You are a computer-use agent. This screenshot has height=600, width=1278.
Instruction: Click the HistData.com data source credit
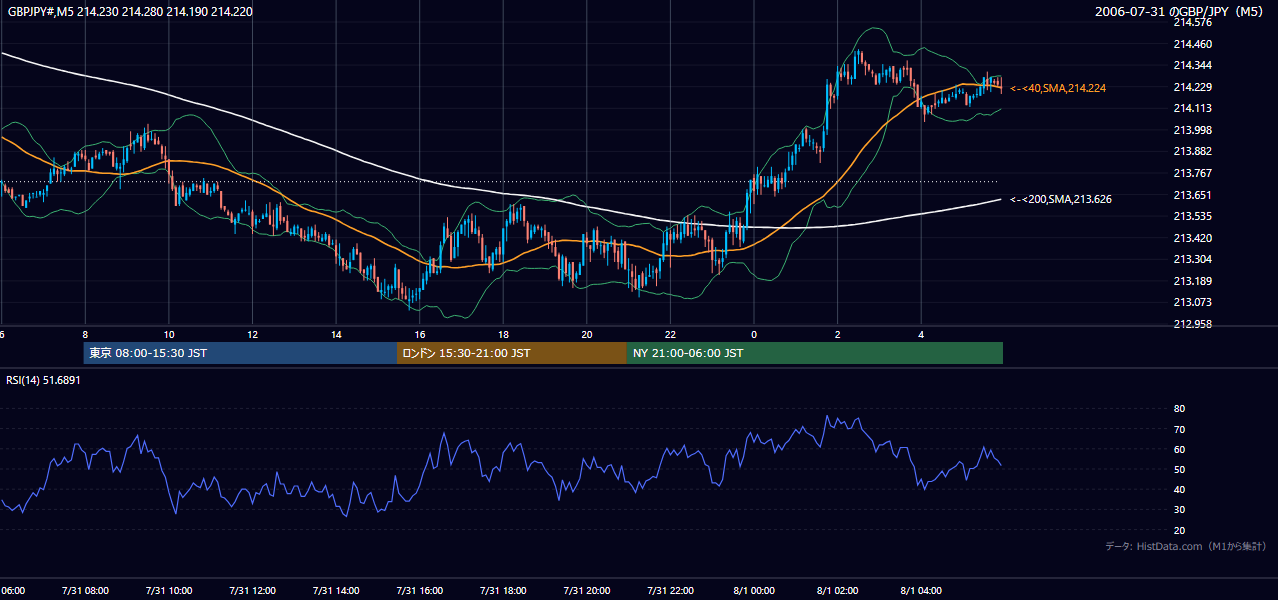tap(1186, 546)
